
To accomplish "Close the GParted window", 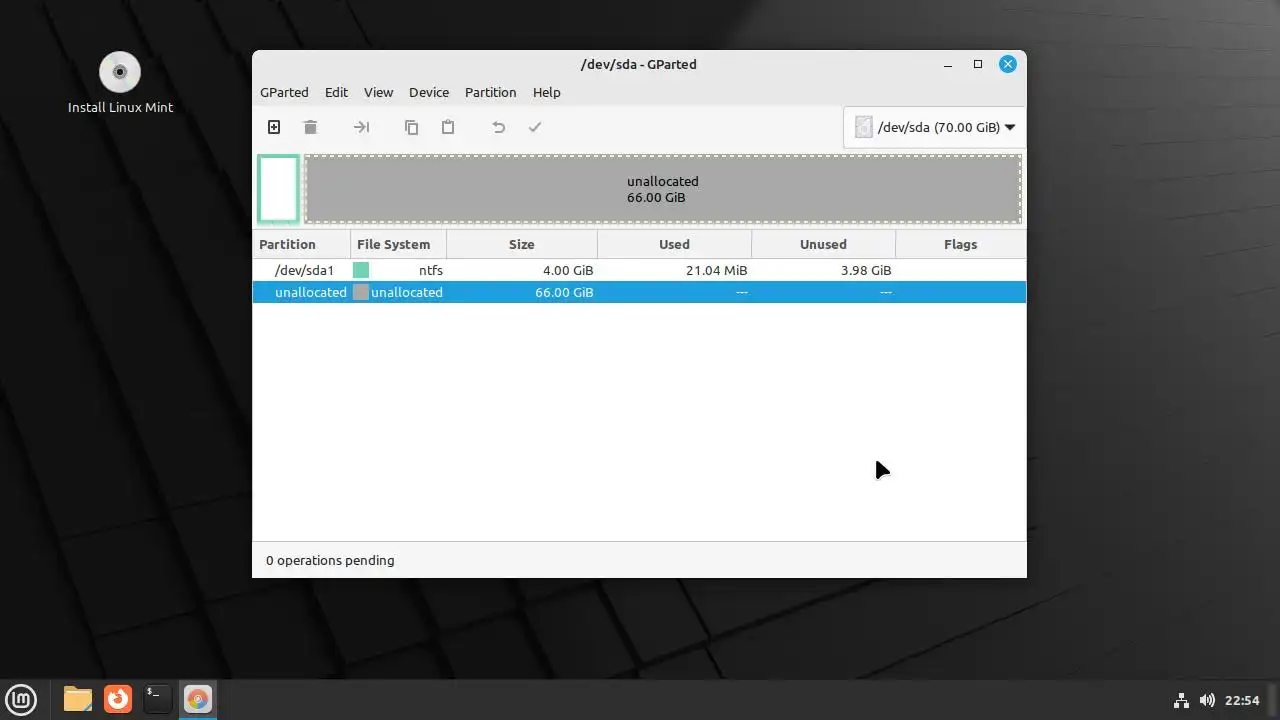I will click(x=1008, y=64).
